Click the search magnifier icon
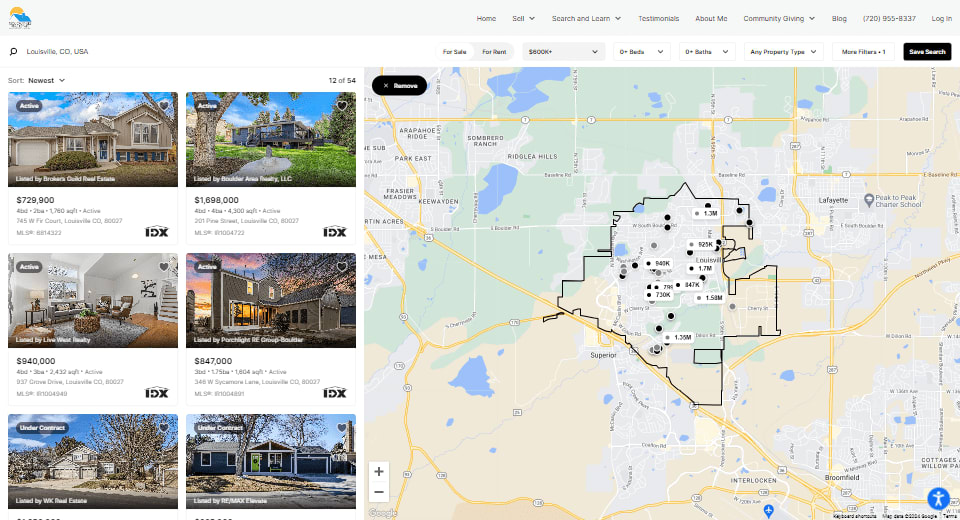This screenshot has height=520, width=960. coord(13,51)
